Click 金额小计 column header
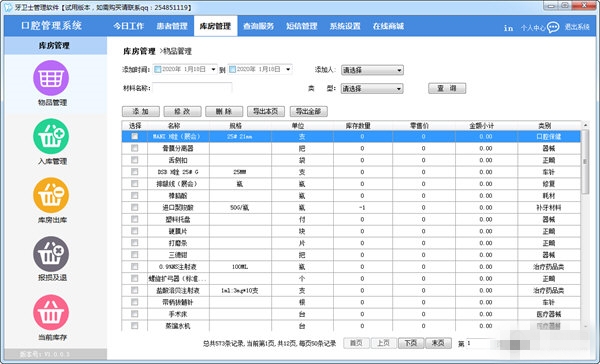 [x=481, y=126]
